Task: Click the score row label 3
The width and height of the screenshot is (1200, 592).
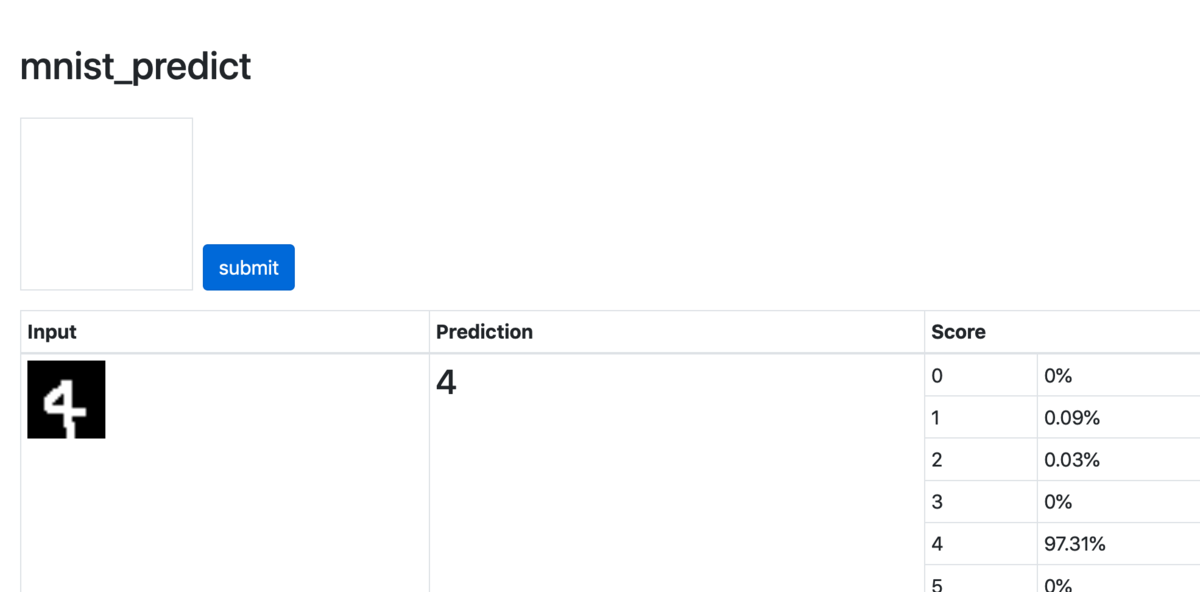Action: click(x=937, y=502)
